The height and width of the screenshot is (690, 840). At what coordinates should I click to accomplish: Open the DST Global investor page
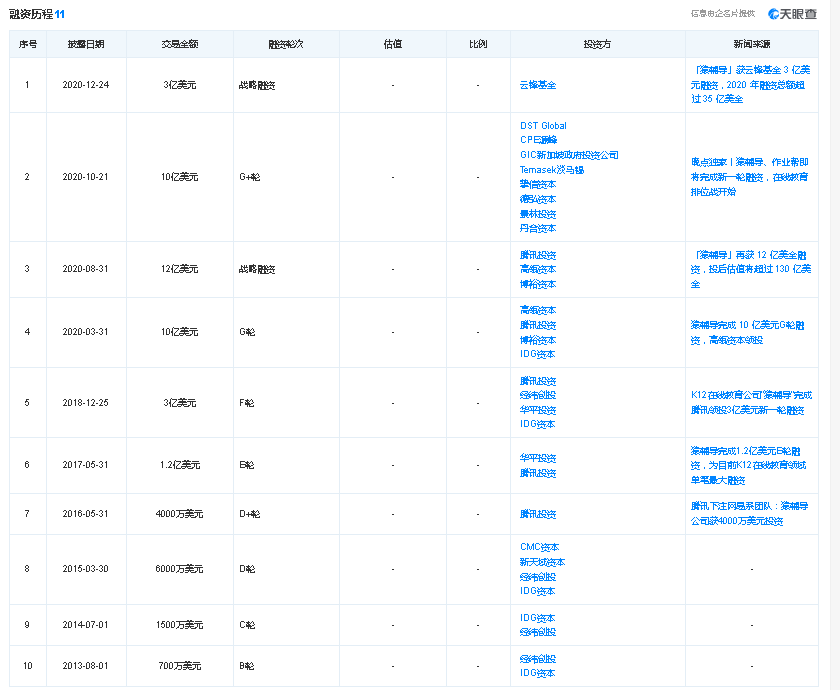(x=543, y=126)
